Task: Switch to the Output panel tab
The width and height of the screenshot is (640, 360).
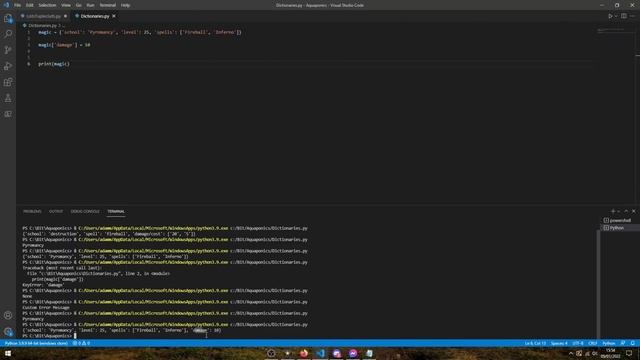Action: [56, 211]
